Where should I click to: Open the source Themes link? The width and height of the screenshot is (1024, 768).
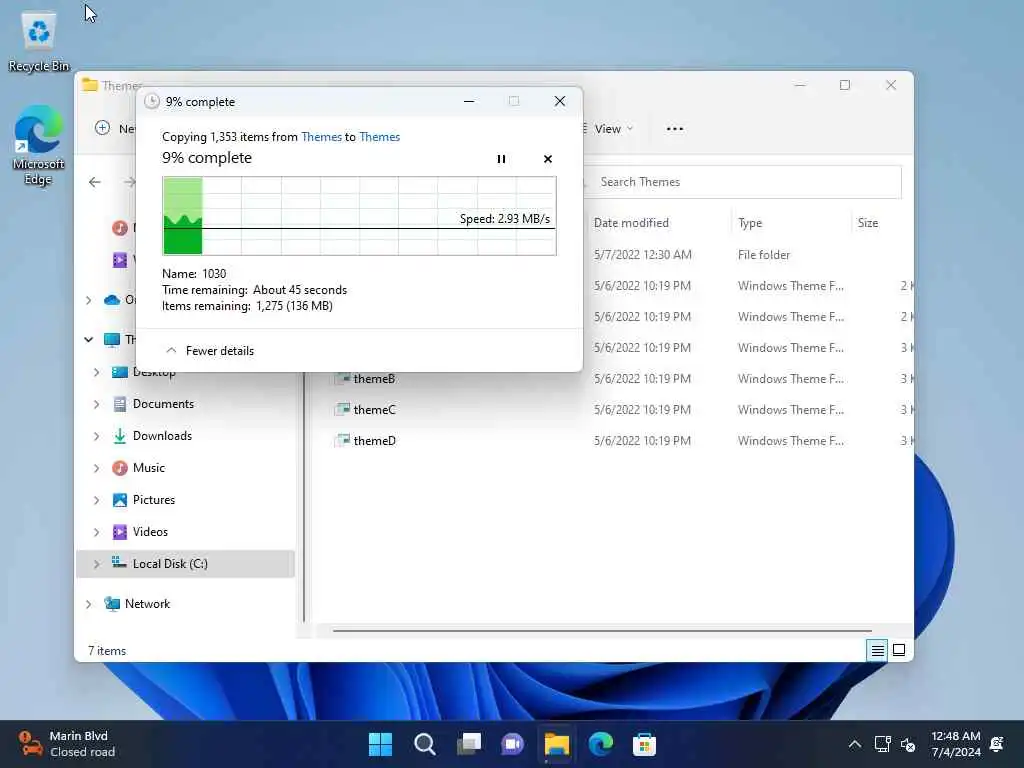pos(321,136)
